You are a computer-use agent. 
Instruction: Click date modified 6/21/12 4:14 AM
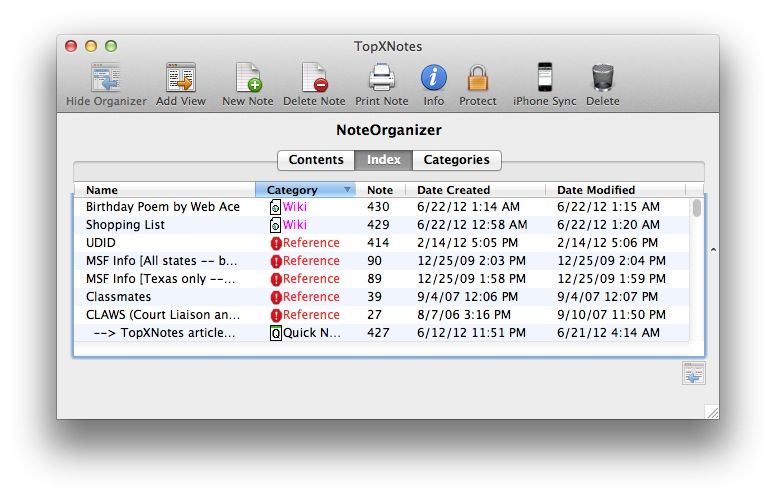click(608, 333)
